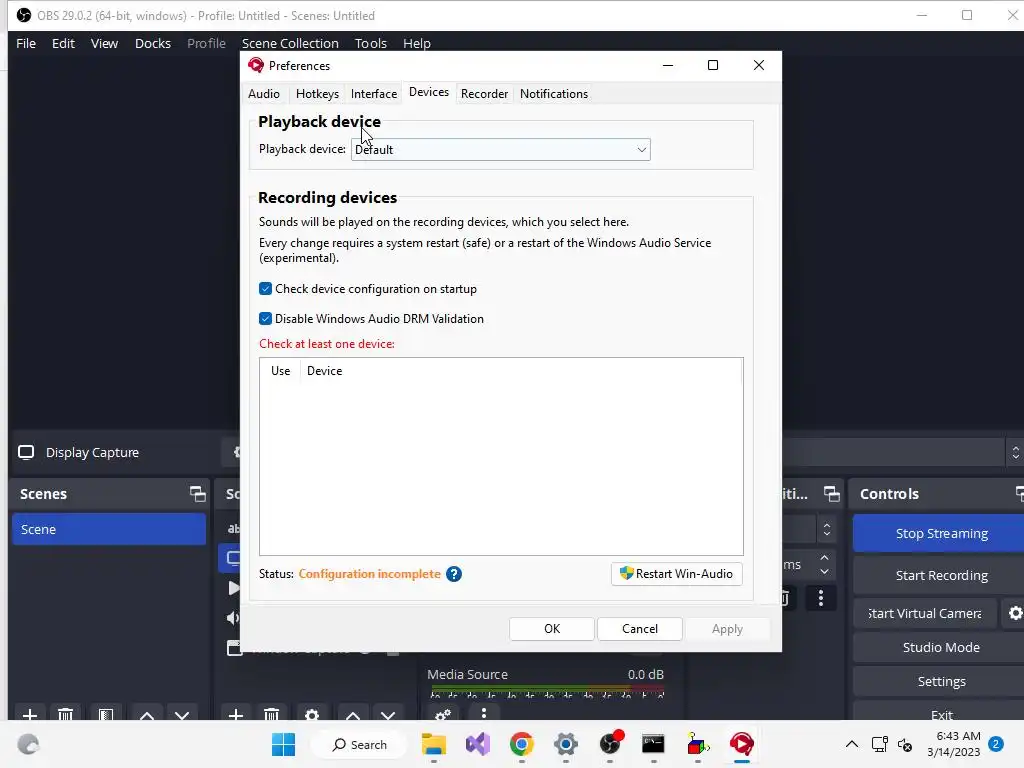
Task: Click the Display Capture monitor icon
Action: pos(26,453)
